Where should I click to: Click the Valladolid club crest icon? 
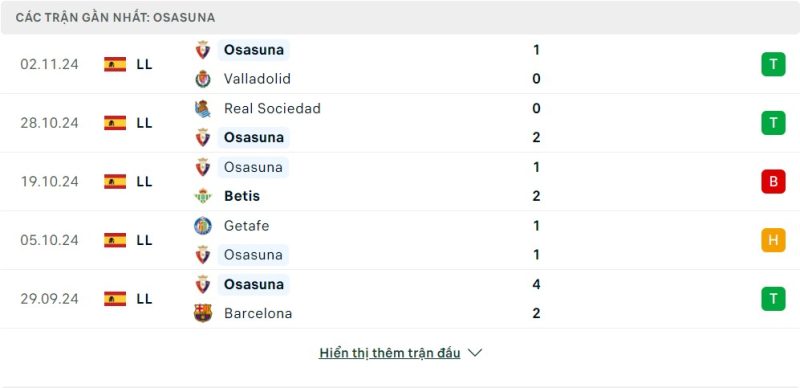tap(203, 79)
